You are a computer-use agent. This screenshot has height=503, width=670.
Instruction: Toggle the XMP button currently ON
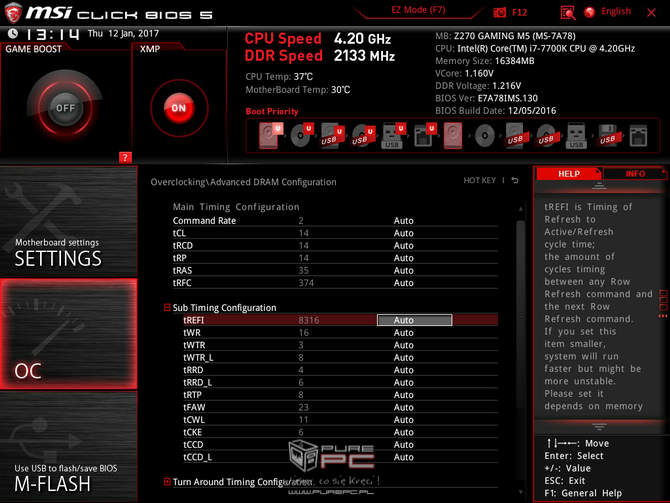point(179,108)
